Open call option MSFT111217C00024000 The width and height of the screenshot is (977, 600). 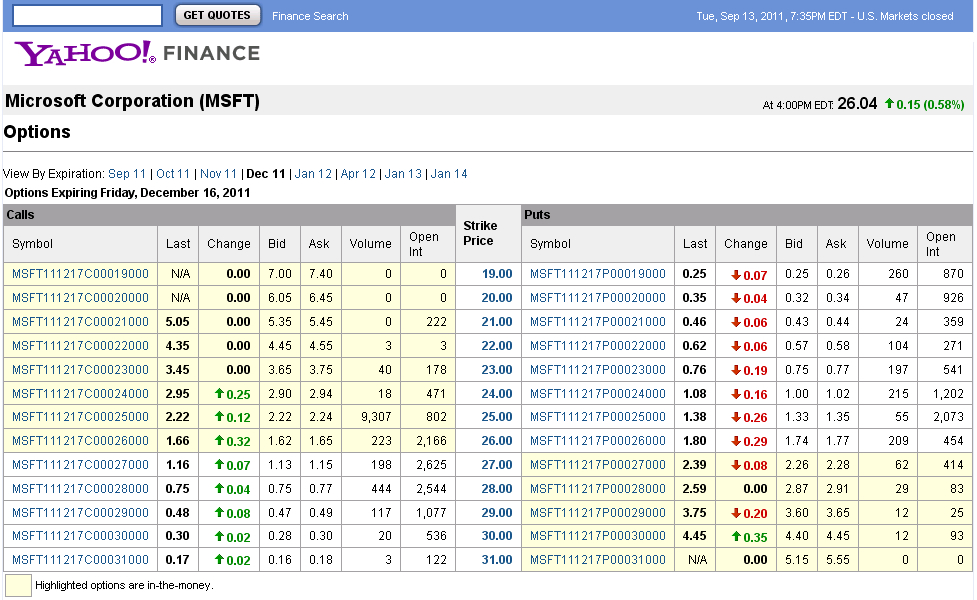coord(80,394)
